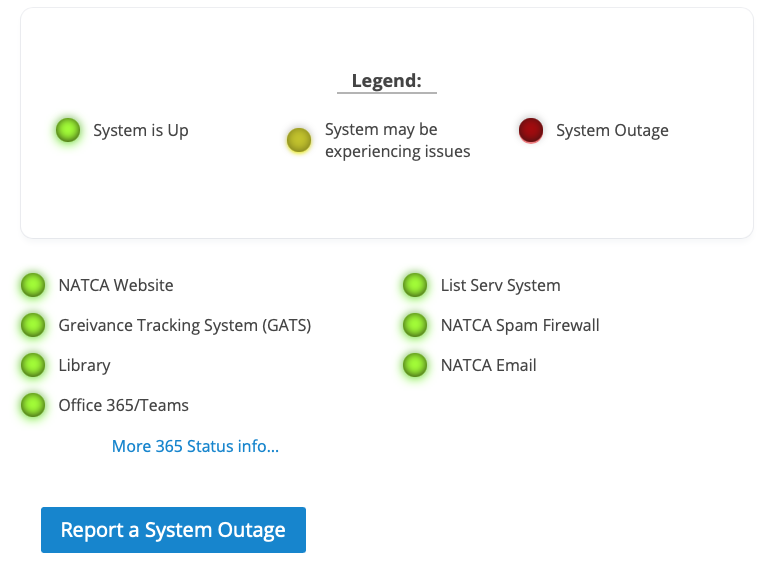Click the Office 365/Teams green status light
Viewport: 772px width, 569px height.
pyautogui.click(x=33, y=405)
